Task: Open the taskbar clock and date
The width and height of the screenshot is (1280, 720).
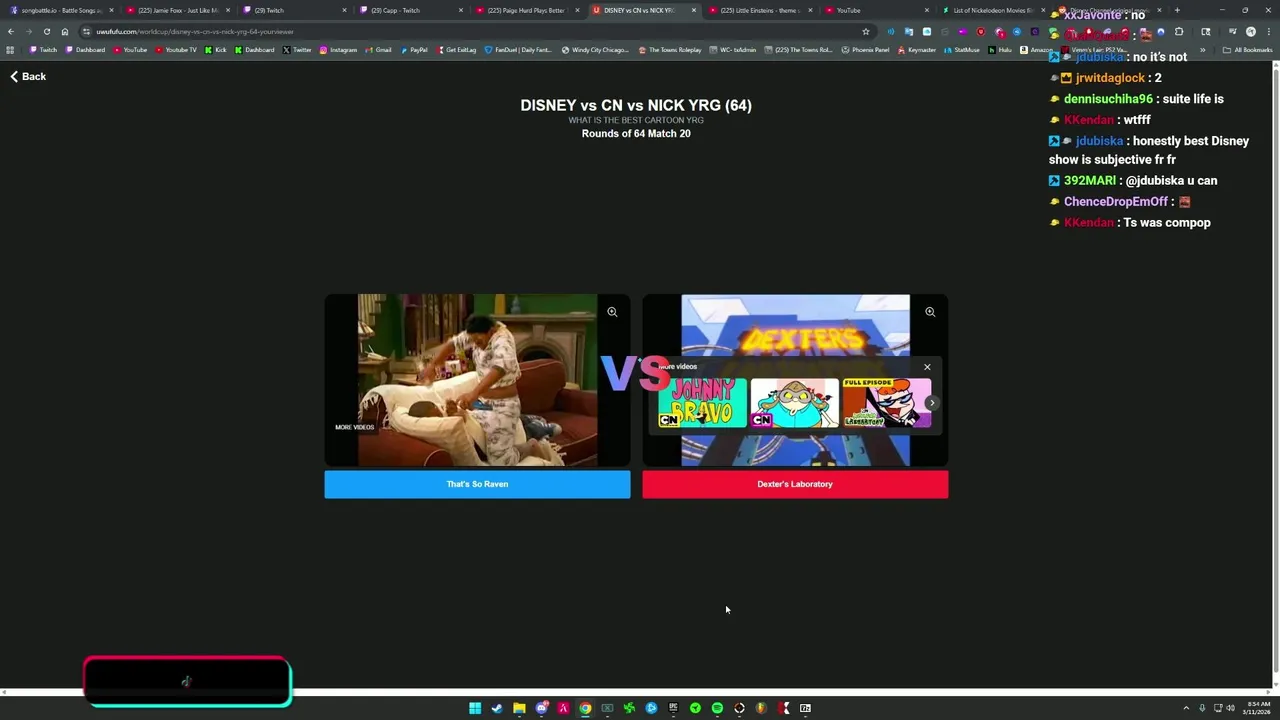Action: (x=1257, y=708)
